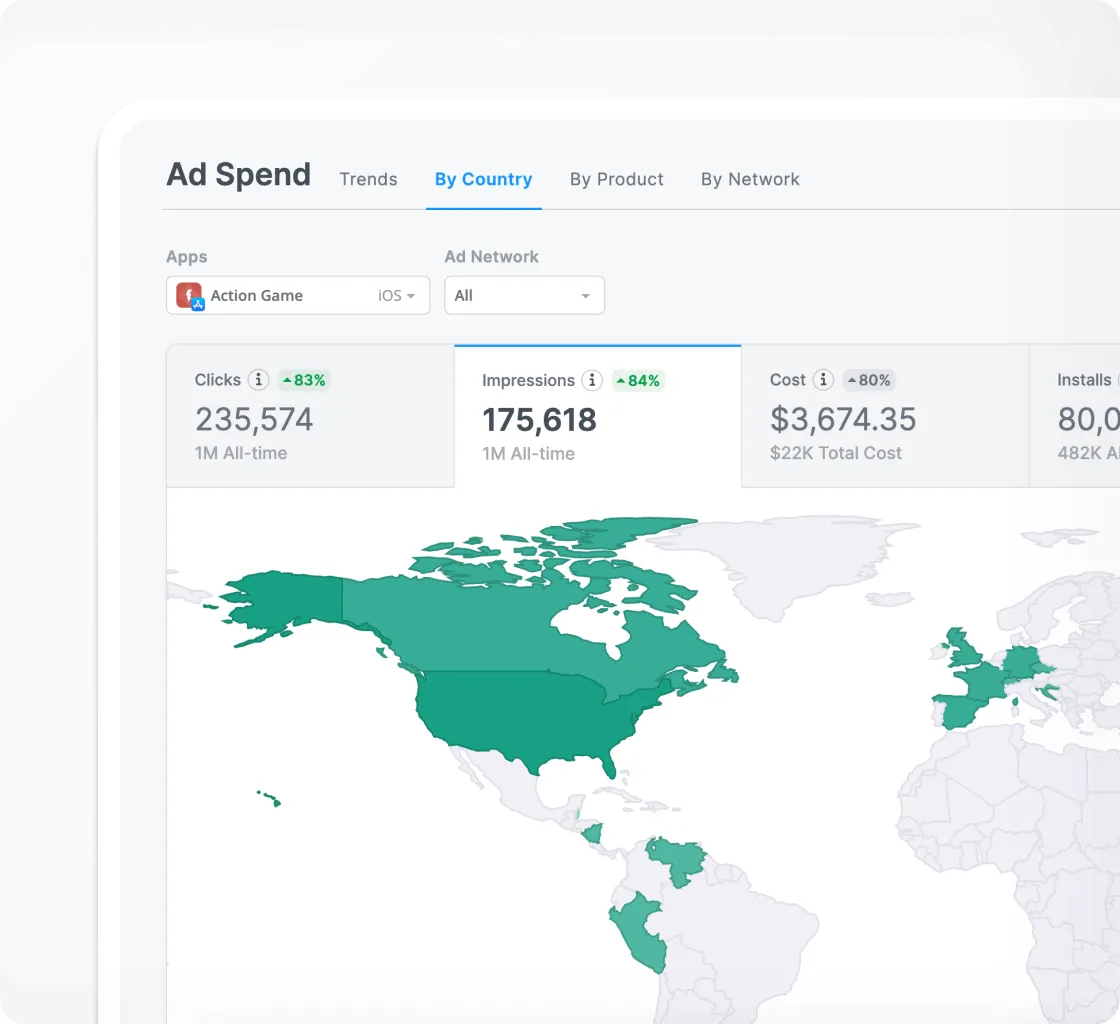Click the 80% cost change badge

click(x=869, y=380)
